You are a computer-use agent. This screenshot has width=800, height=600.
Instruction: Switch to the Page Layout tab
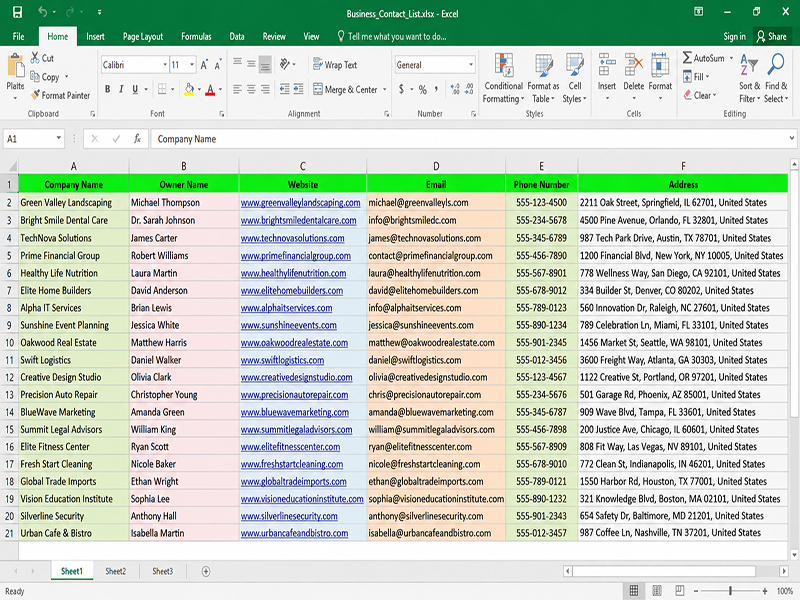point(143,36)
